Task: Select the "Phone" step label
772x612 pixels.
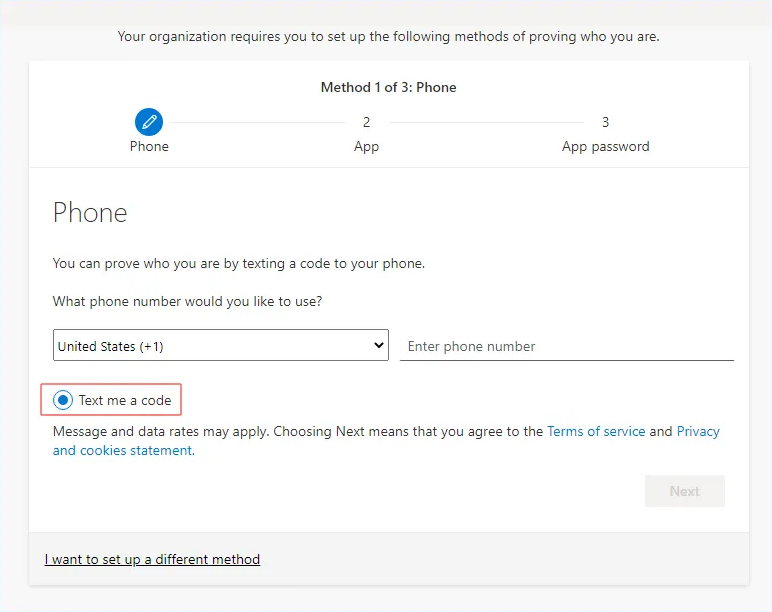Action: (149, 146)
